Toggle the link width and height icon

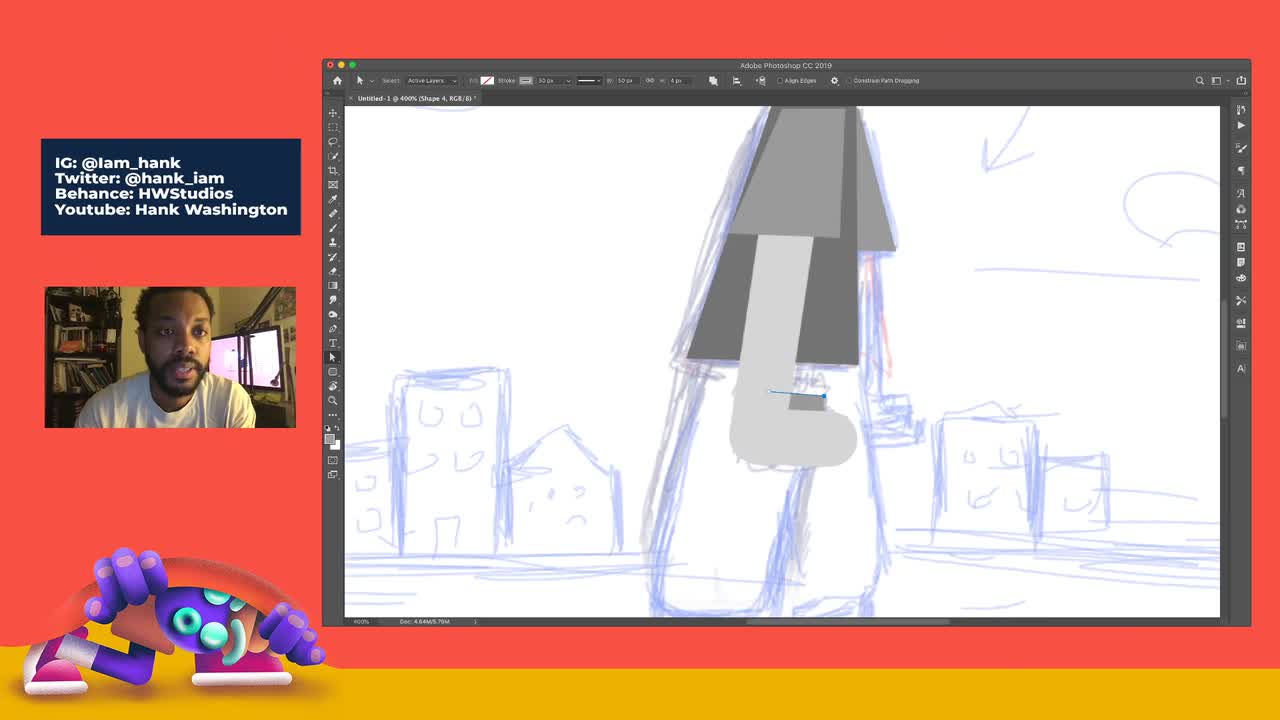(x=649, y=80)
